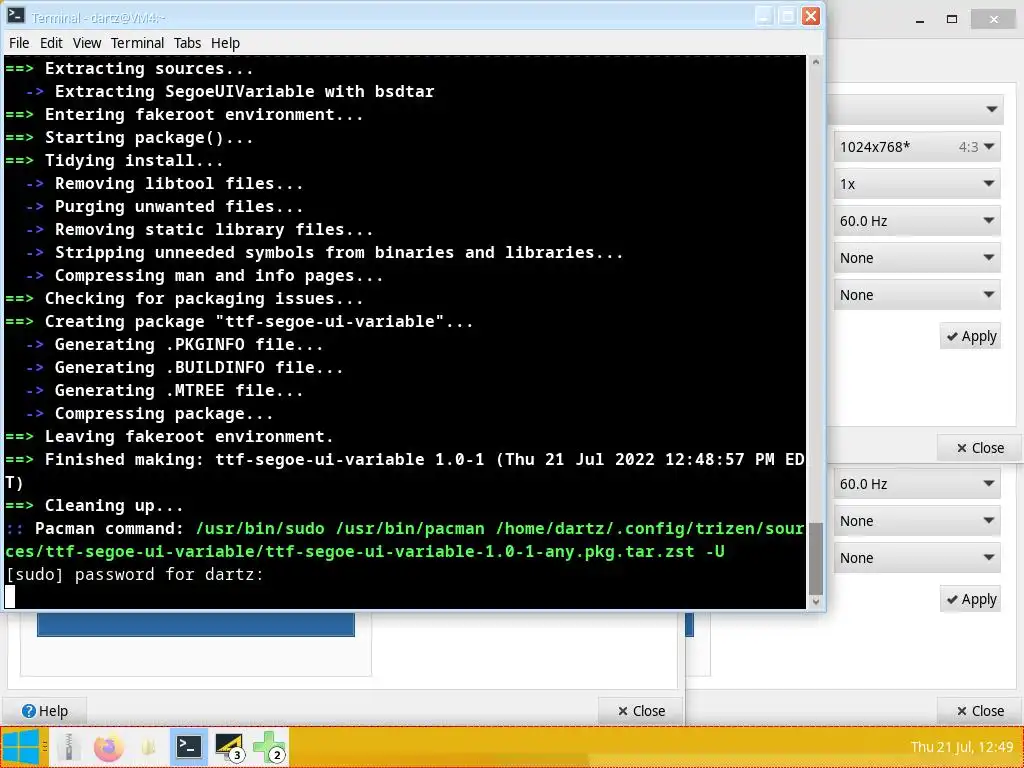Open the Windows-style start menu

[x=21, y=746]
